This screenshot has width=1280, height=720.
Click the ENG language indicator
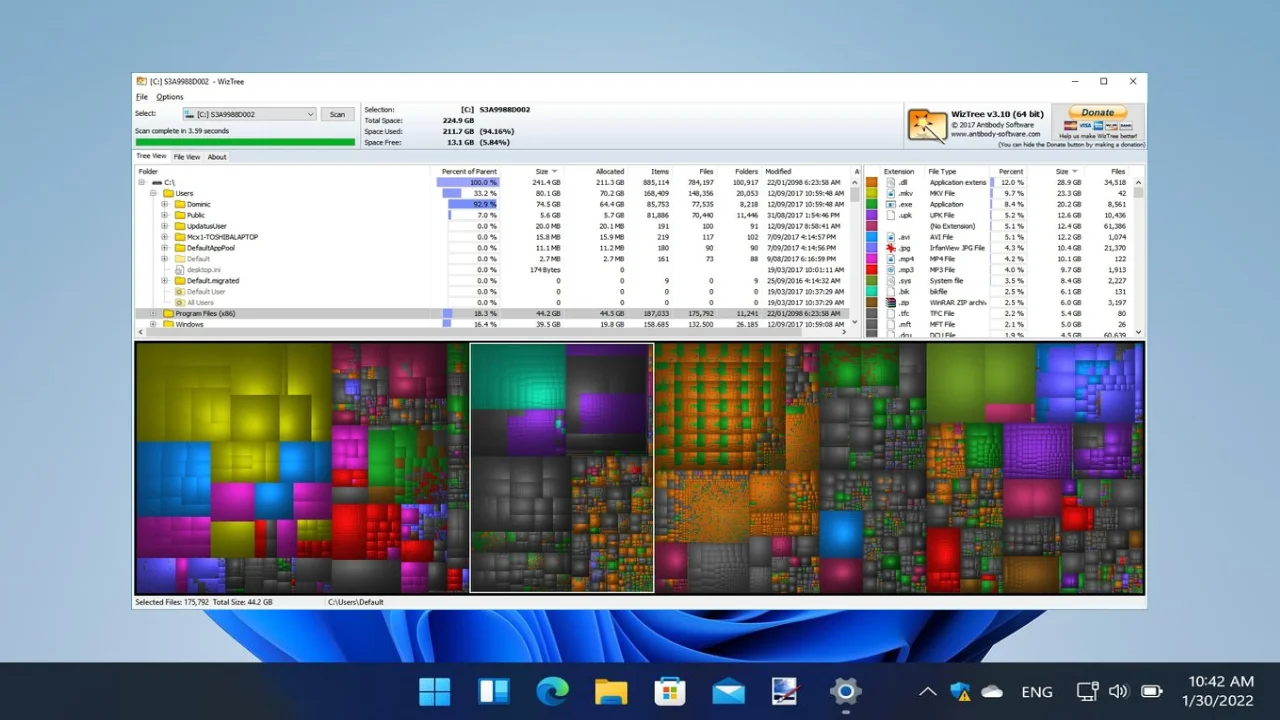coord(1037,691)
